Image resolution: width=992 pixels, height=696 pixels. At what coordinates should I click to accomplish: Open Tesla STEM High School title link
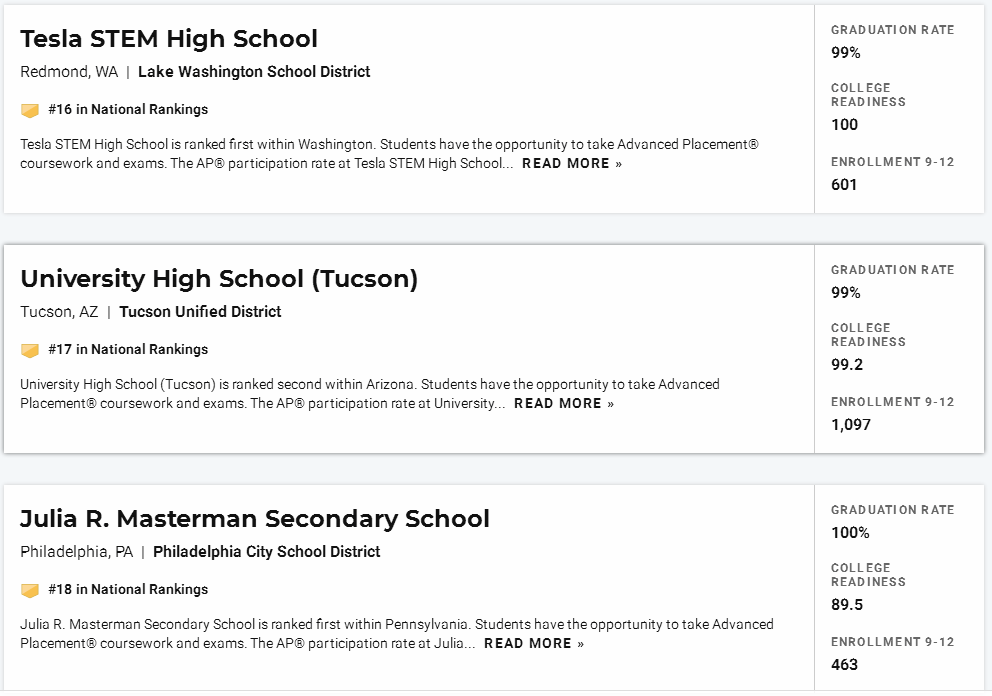[x=169, y=39]
